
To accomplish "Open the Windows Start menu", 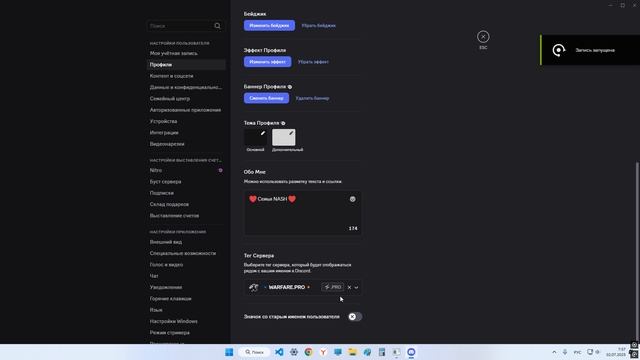I will point(229,352).
